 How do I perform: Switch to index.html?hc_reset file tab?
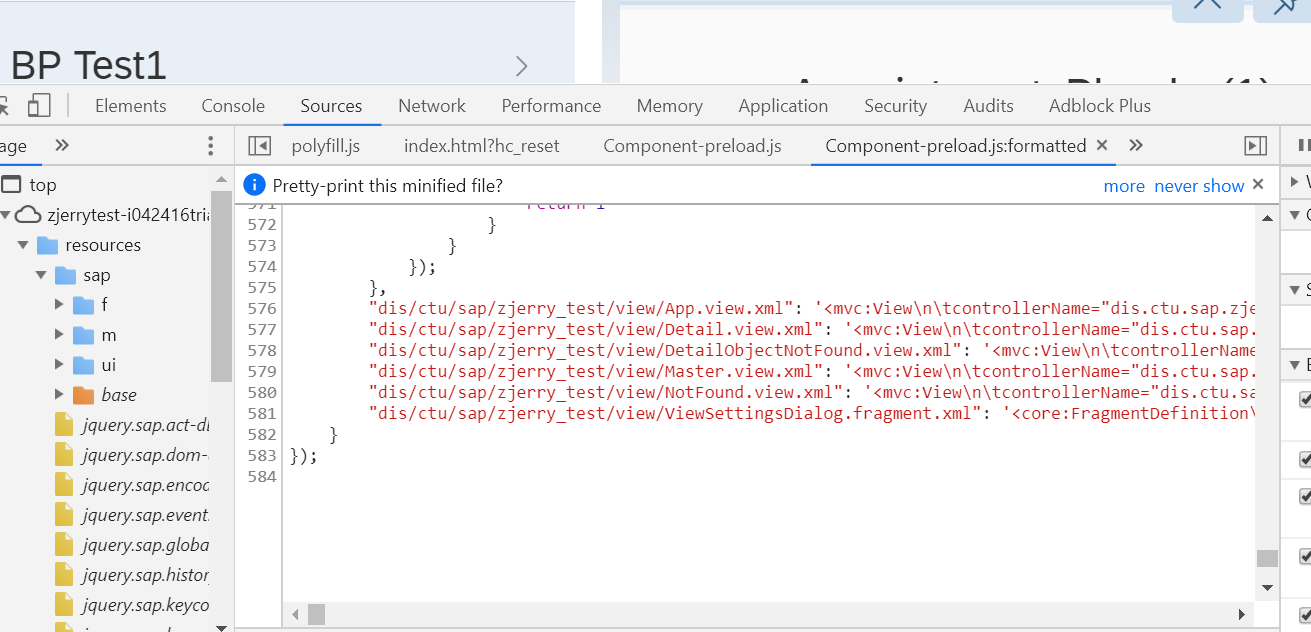(x=482, y=146)
